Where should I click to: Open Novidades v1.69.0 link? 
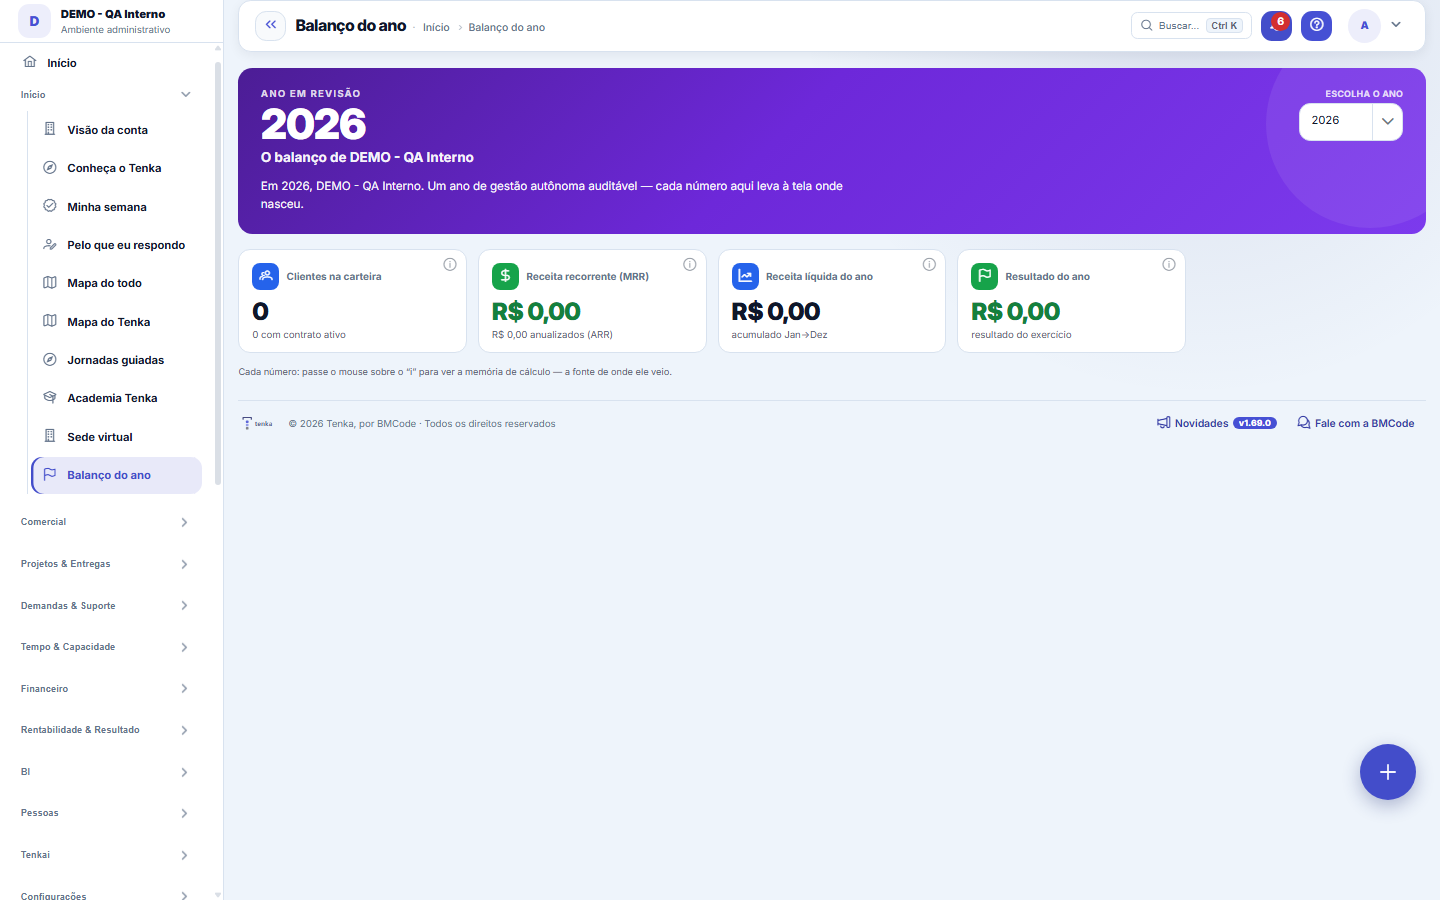tap(1216, 423)
